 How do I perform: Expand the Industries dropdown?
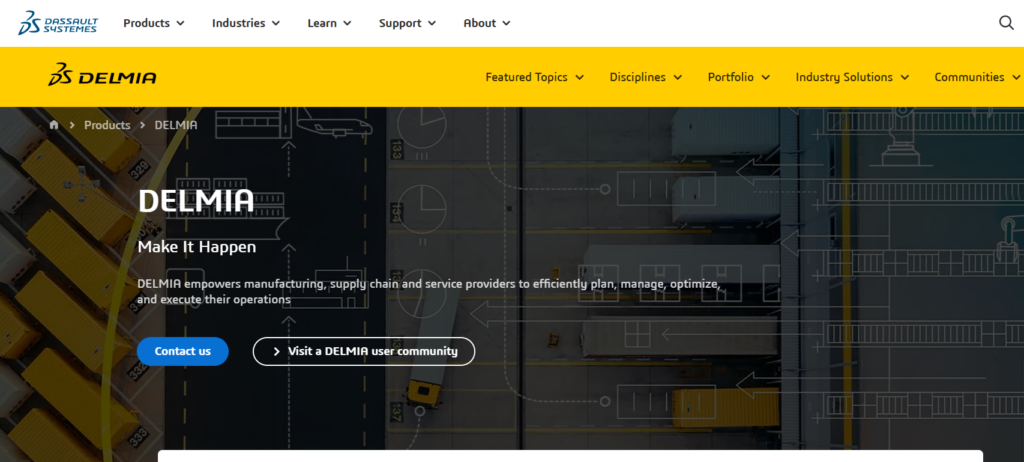[x=245, y=23]
